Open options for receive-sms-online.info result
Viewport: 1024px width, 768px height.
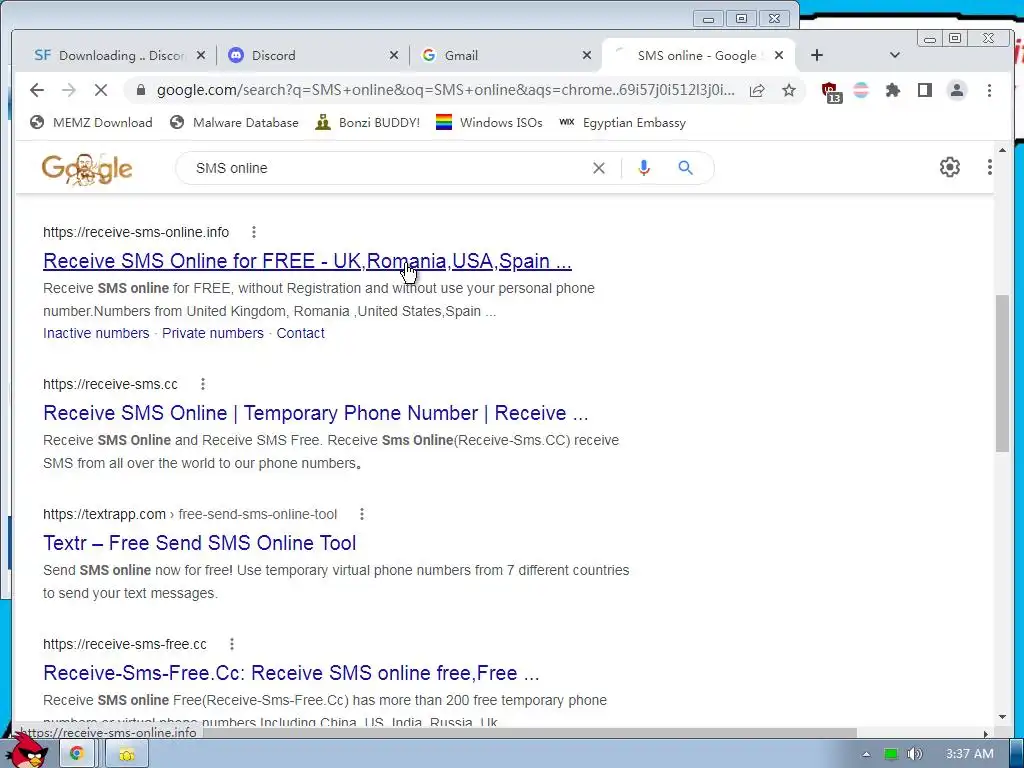[254, 232]
